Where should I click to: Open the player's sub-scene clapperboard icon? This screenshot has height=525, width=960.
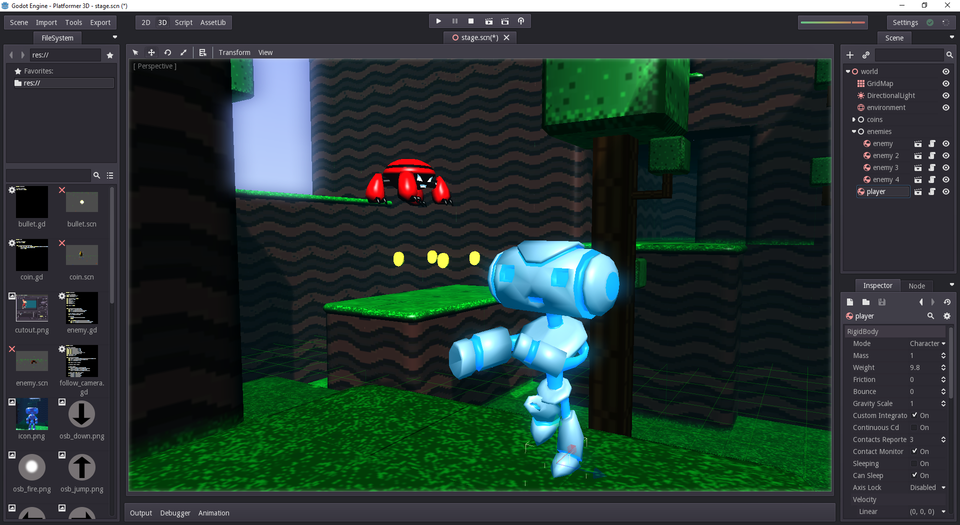coord(918,192)
